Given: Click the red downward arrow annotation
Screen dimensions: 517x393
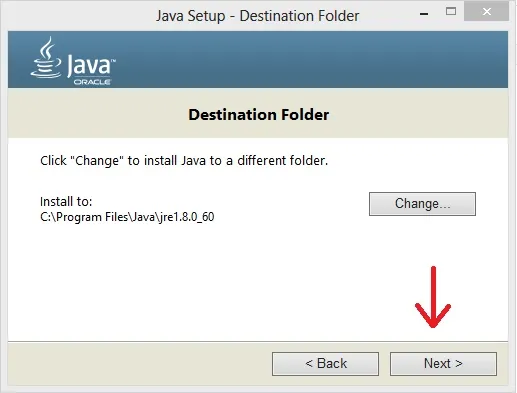Looking at the screenshot, I should (433, 297).
